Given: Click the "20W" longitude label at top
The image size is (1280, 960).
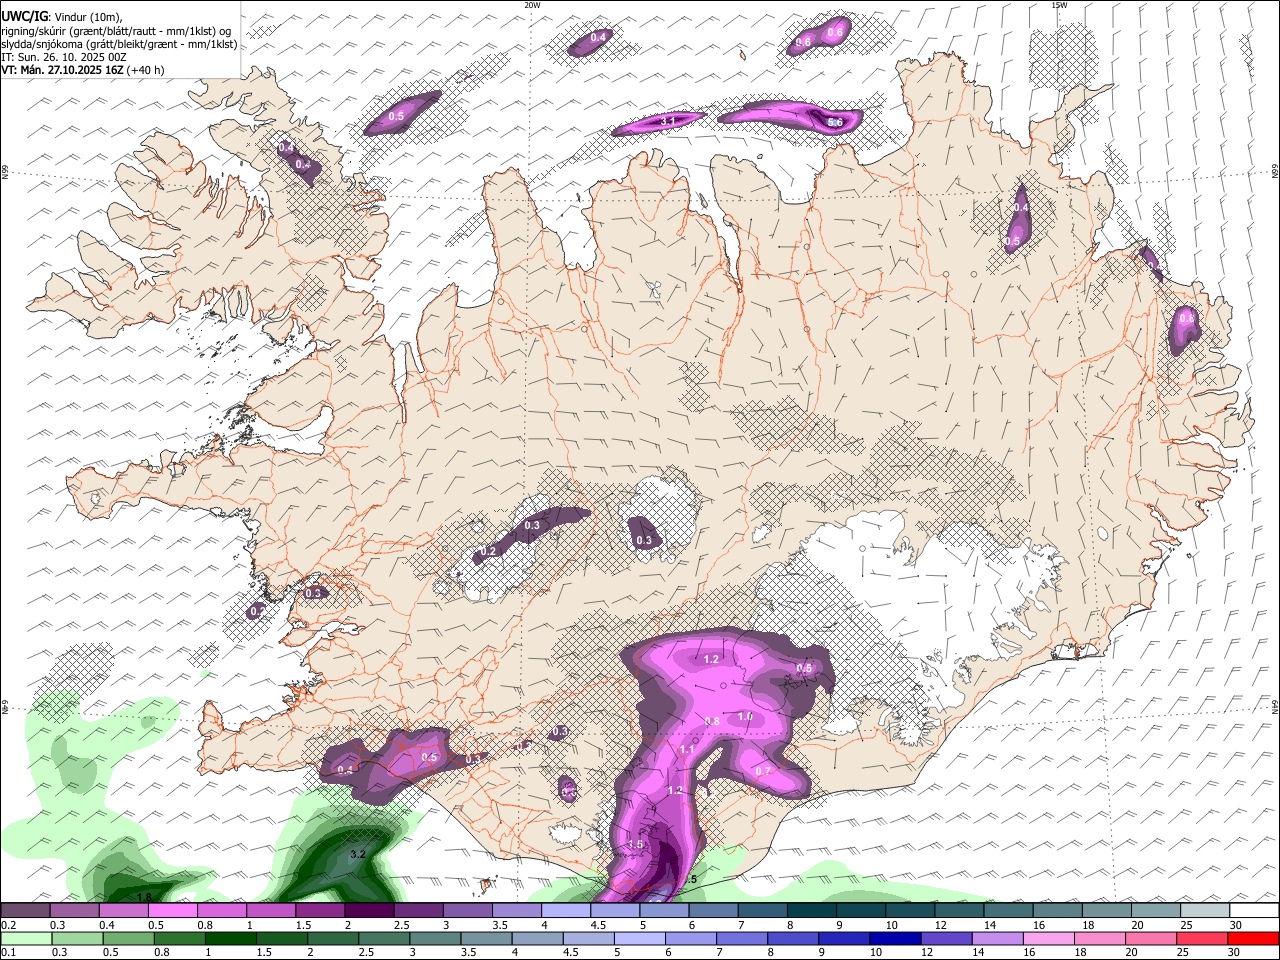Looking at the screenshot, I should (x=532, y=5).
